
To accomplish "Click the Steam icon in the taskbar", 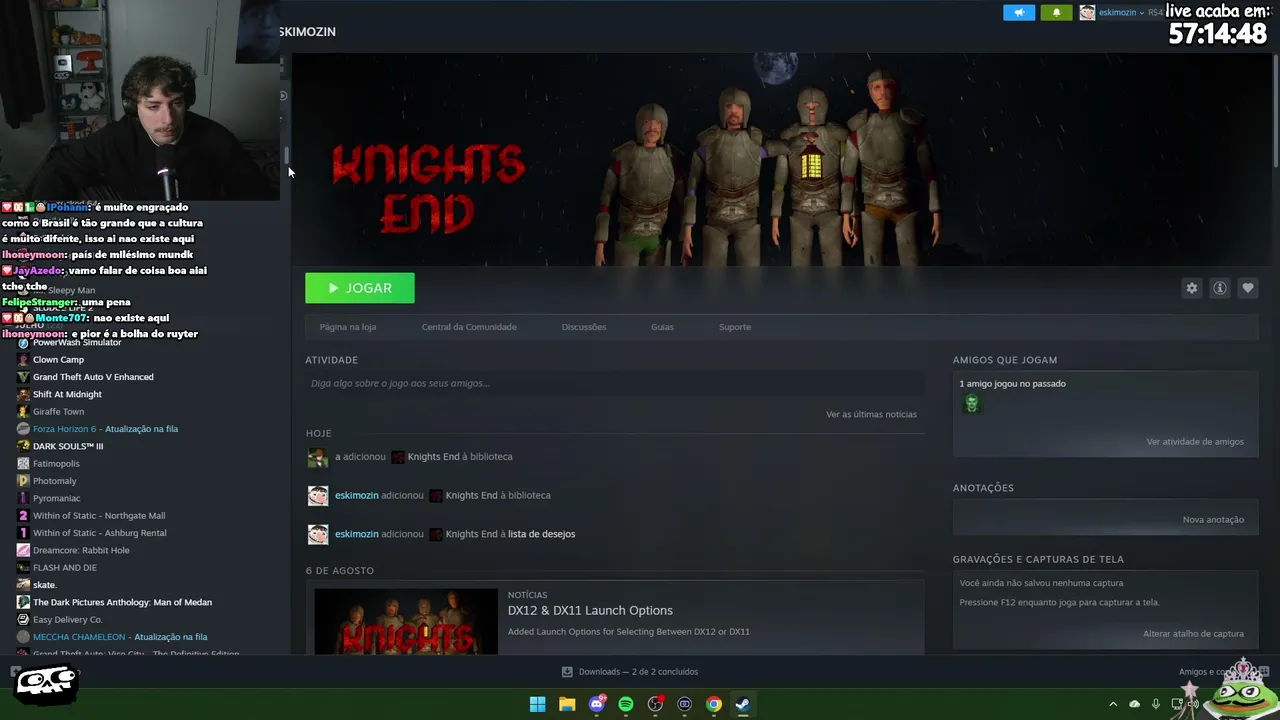I will click(743, 704).
